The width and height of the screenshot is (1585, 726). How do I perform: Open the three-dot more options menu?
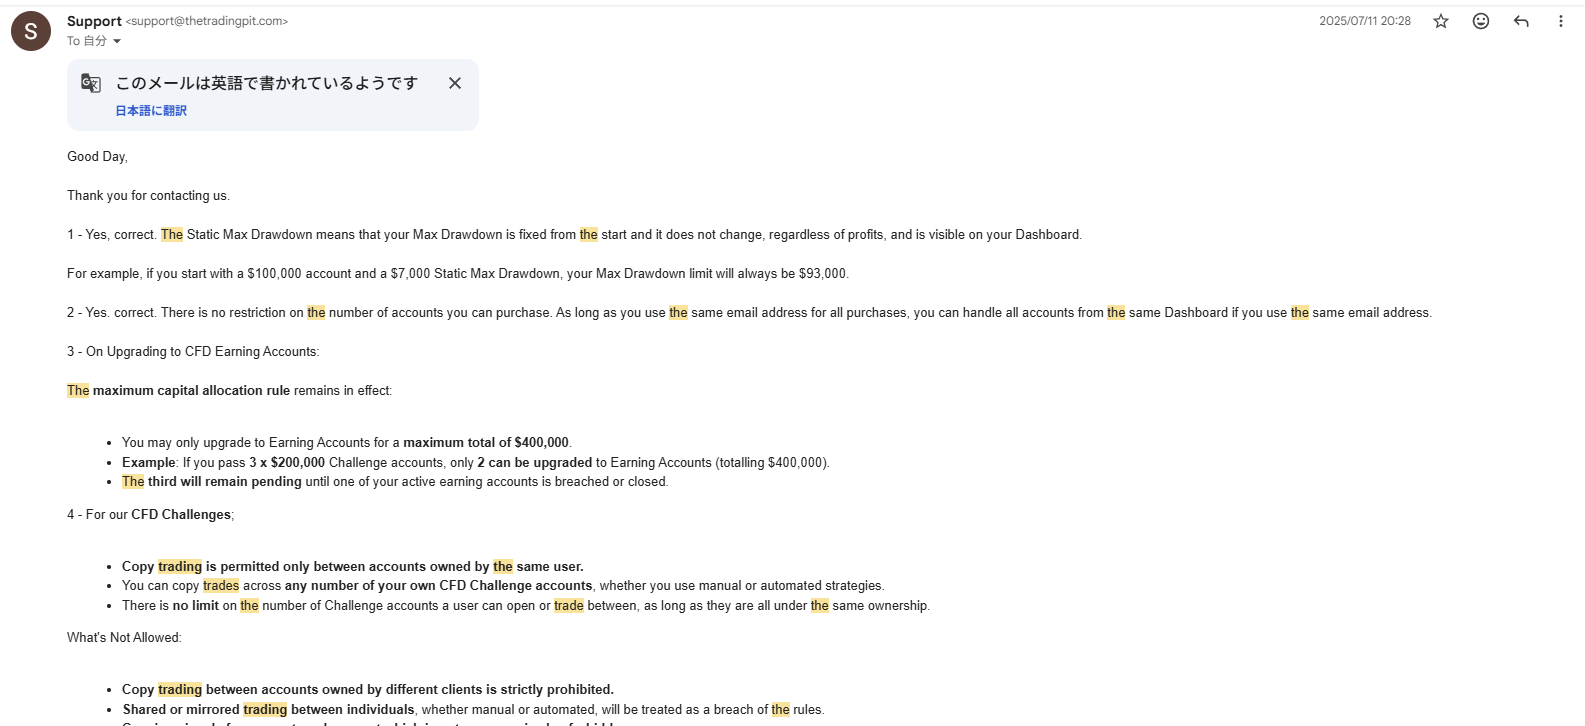click(x=1560, y=21)
